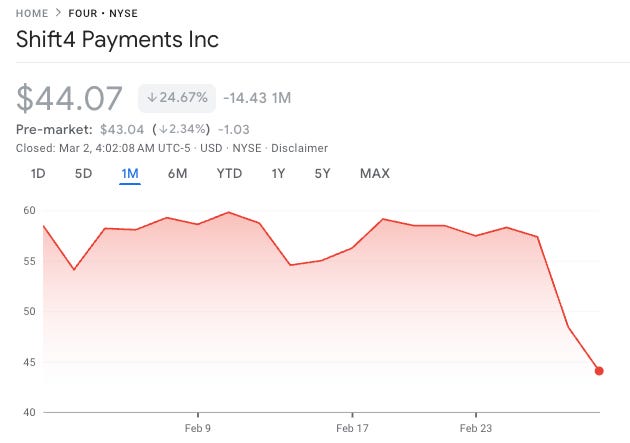Click the 40 y-axis label
The image size is (630, 443).
(29, 412)
